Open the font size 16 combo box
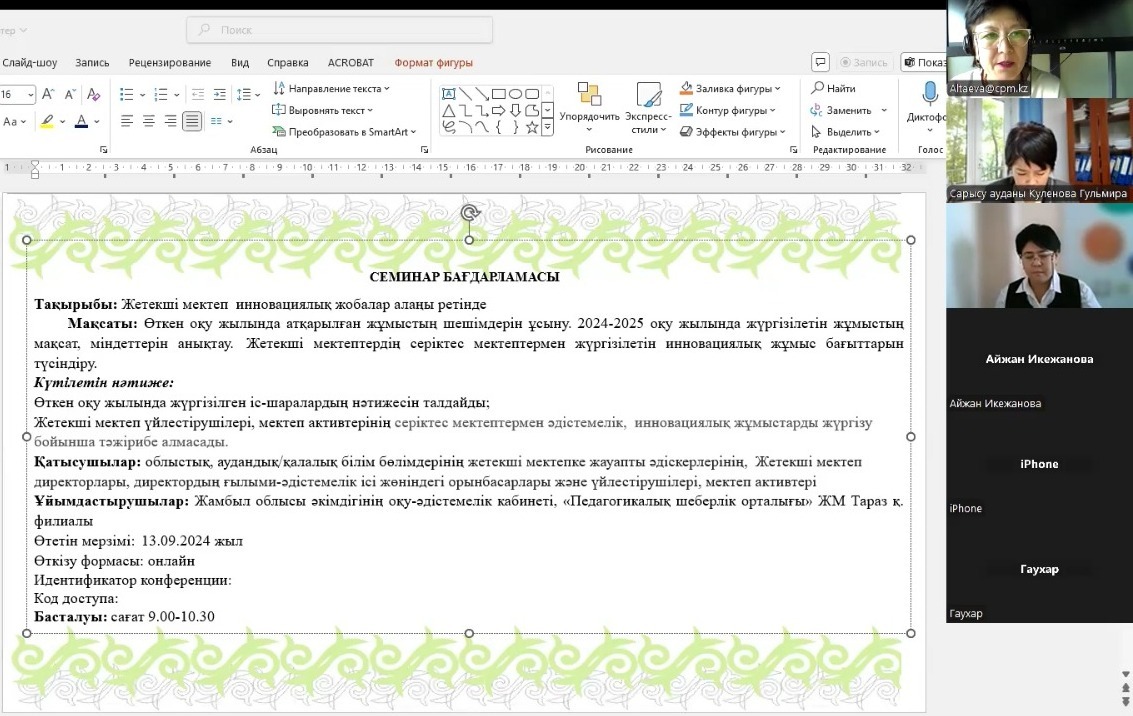The width and height of the screenshot is (1133, 716). (x=17, y=94)
